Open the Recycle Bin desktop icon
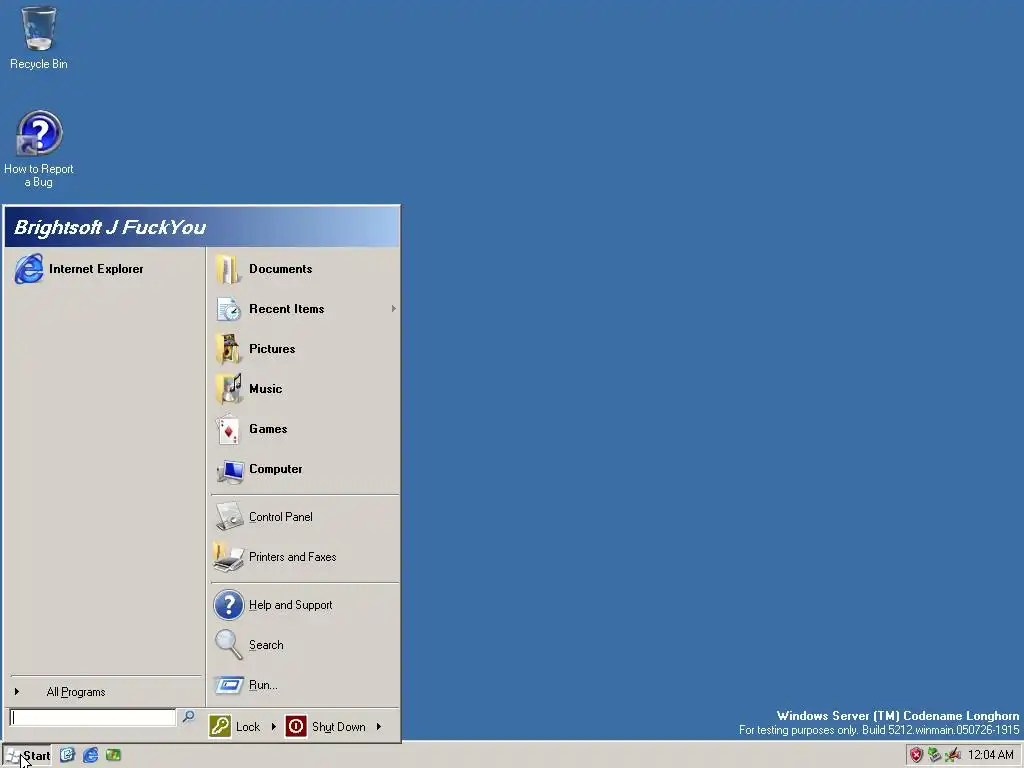 pos(39,38)
